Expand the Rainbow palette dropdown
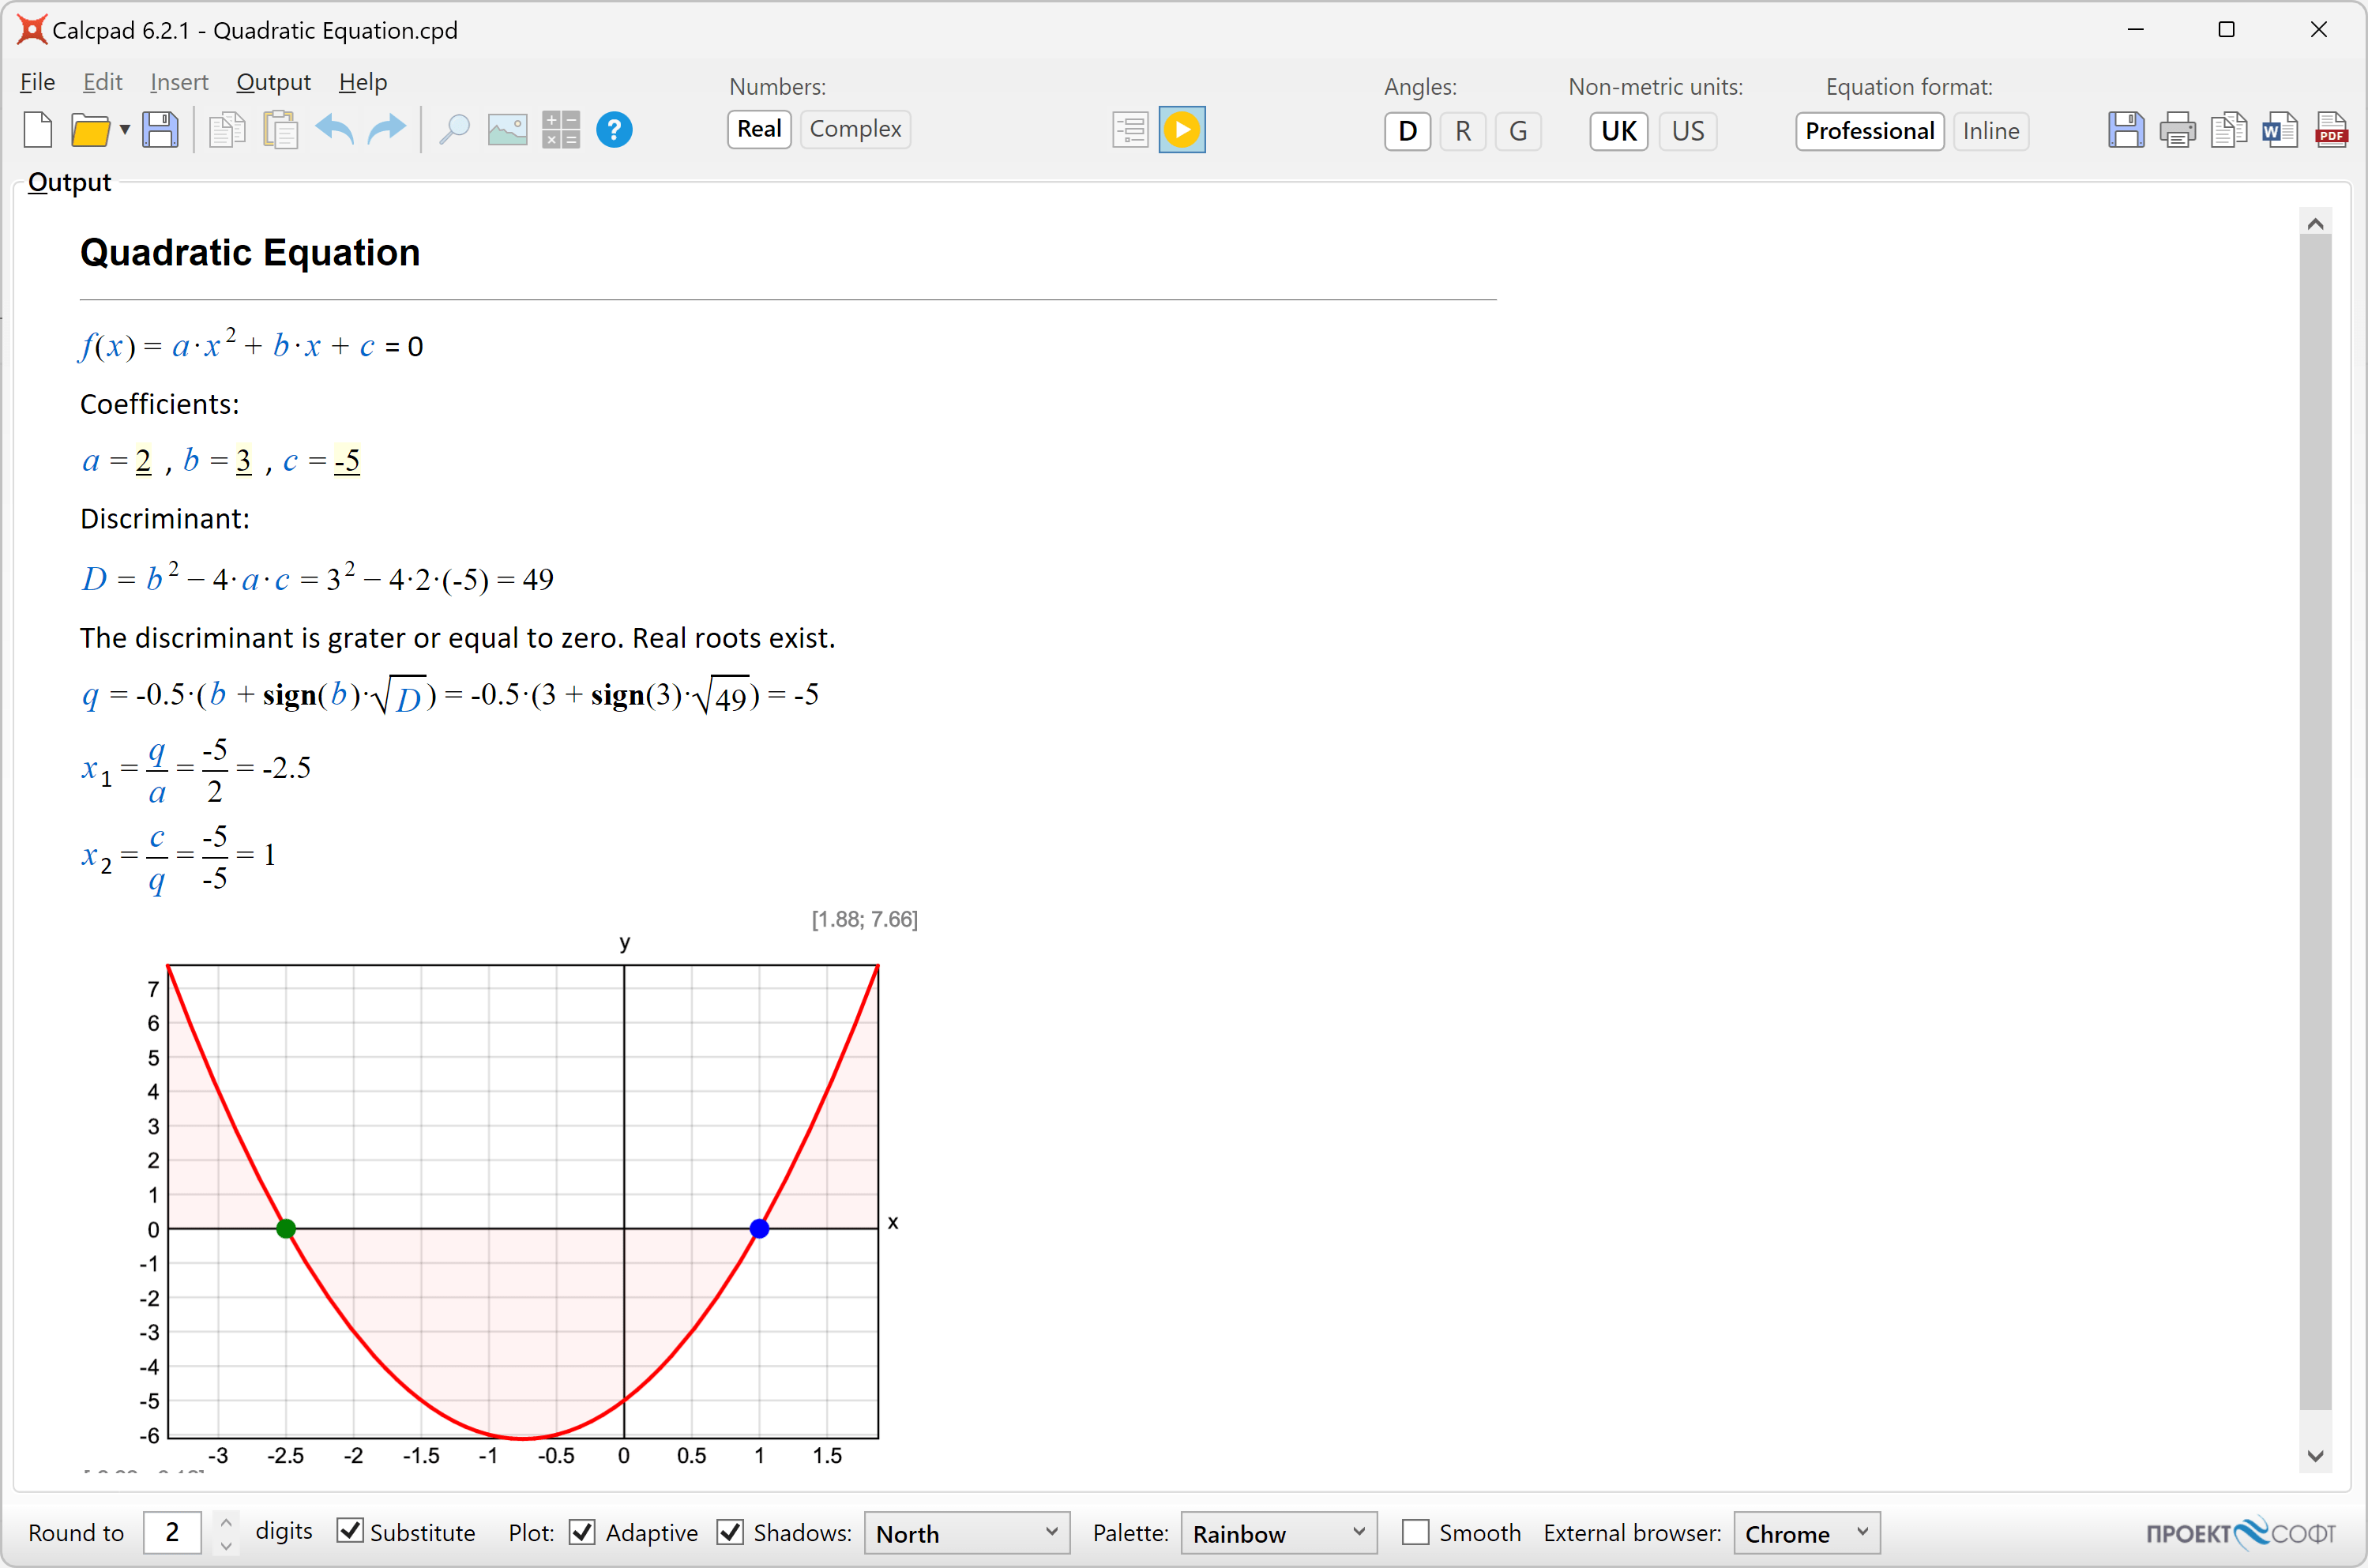Screen dimensions: 2368x1568 click(x=1278, y=1533)
